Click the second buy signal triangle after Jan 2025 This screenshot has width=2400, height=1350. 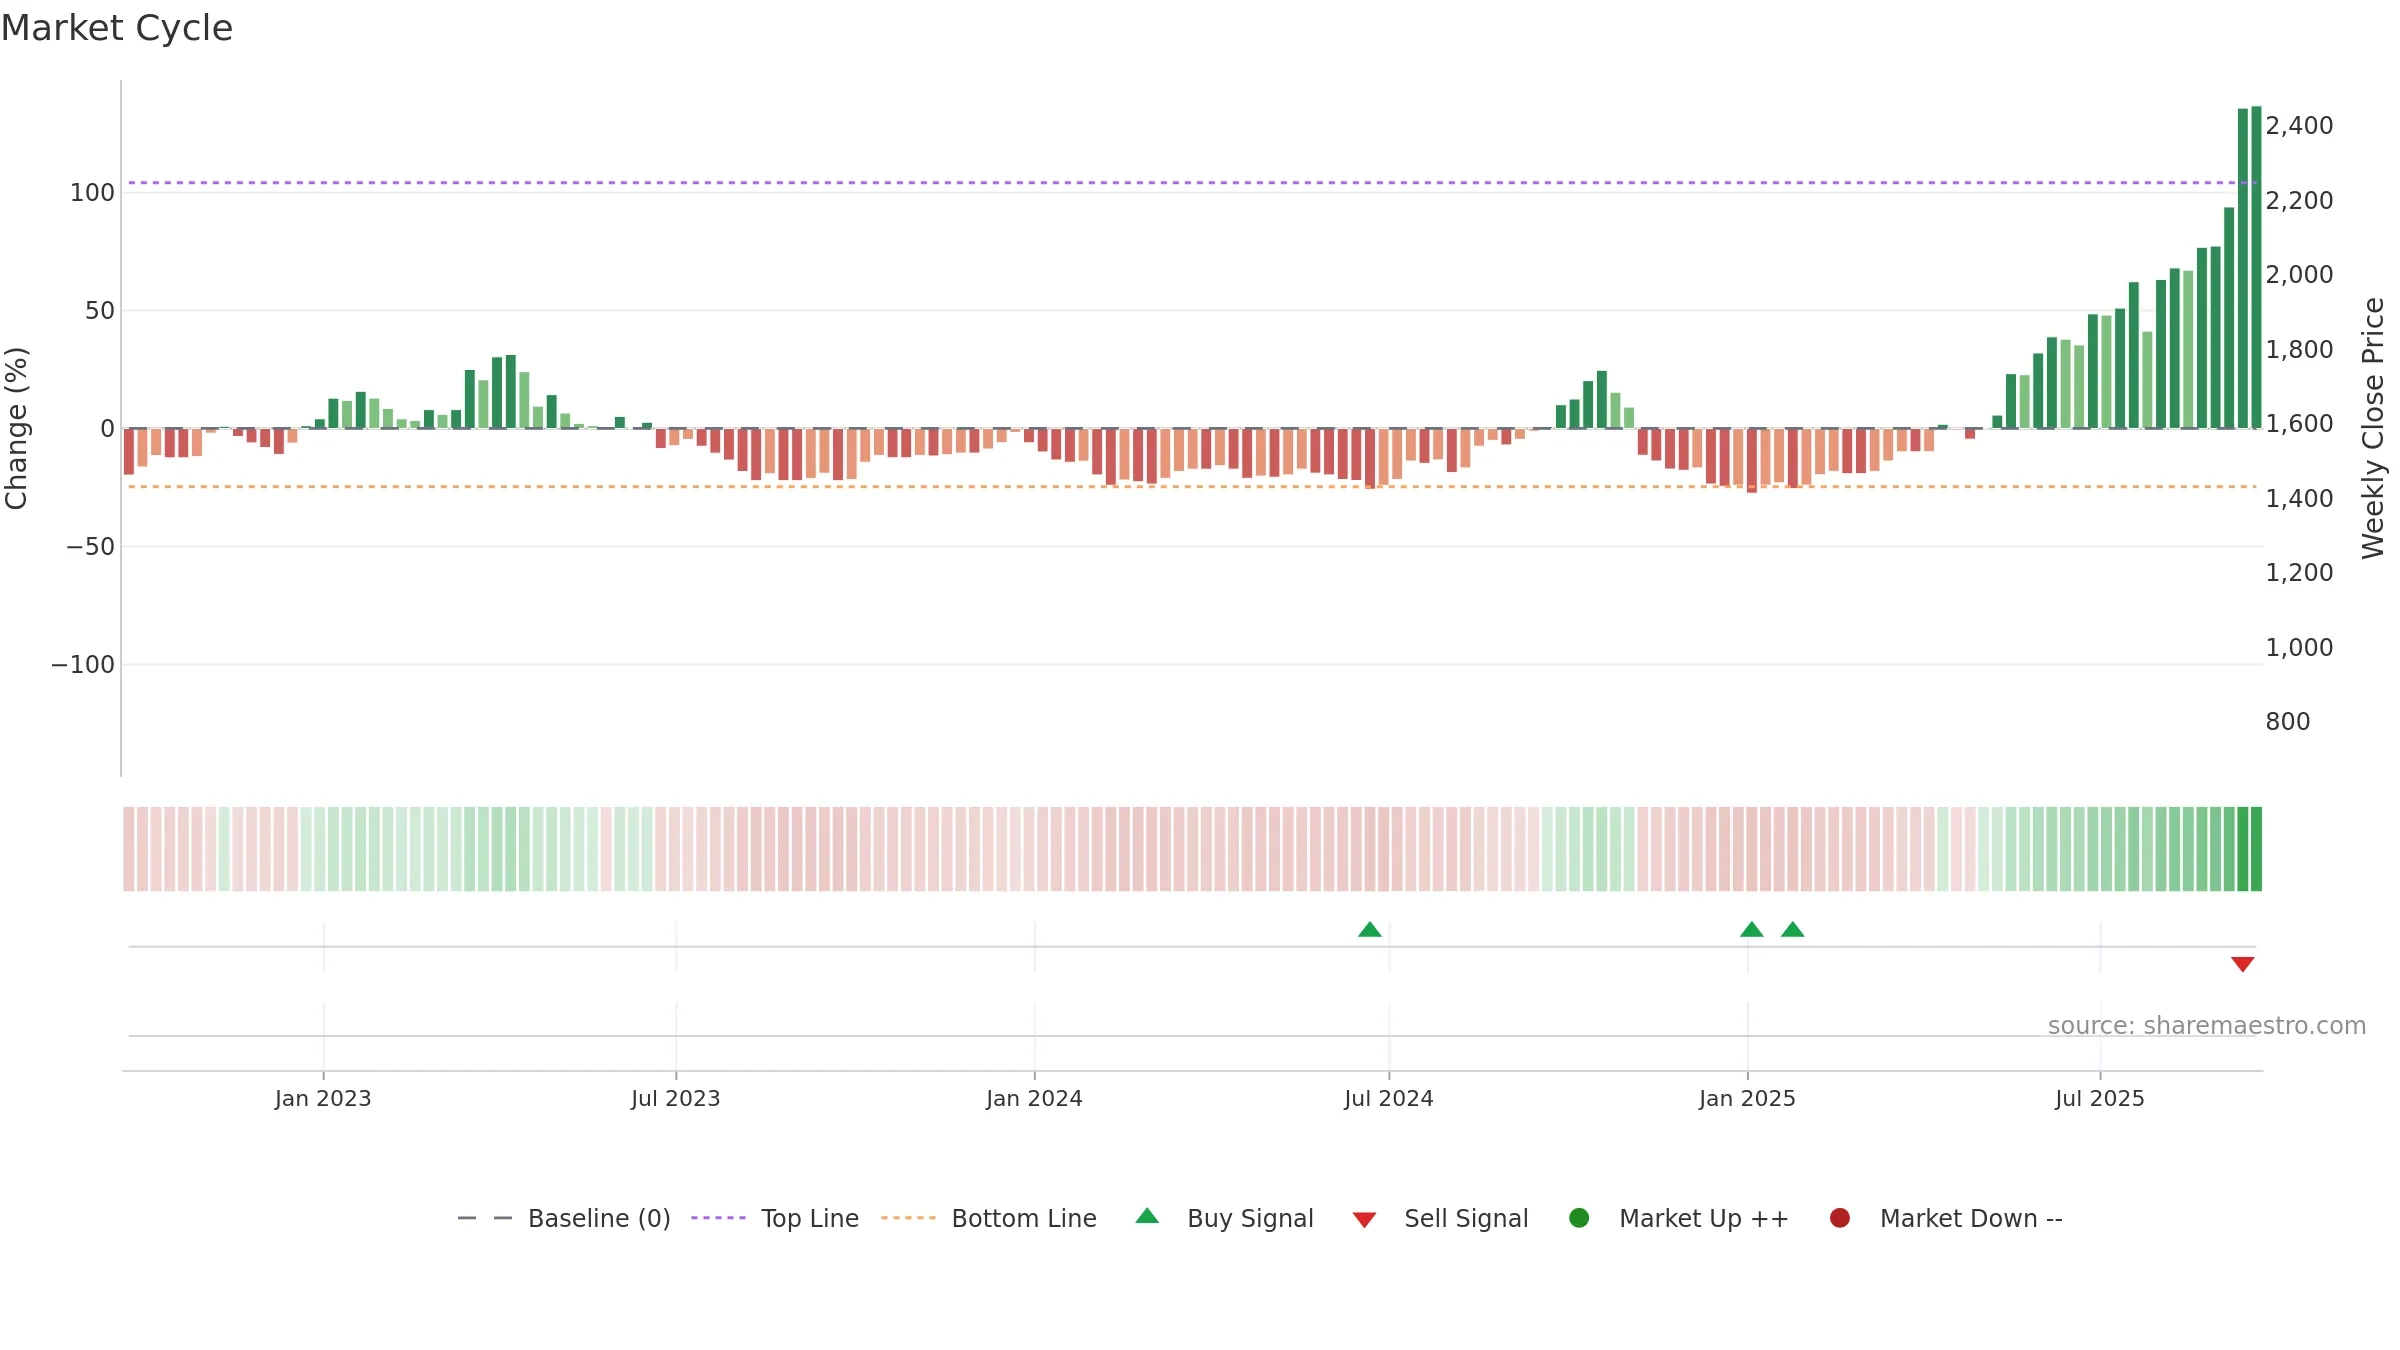[x=1793, y=930]
